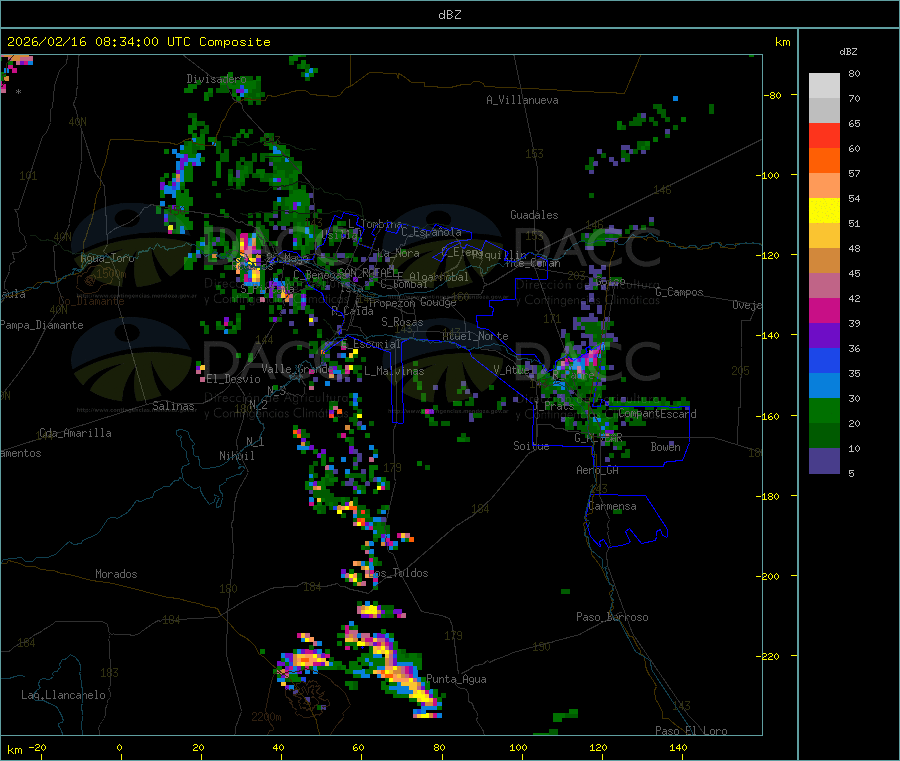The height and width of the screenshot is (761, 900).
Task: Click the El_Desvio map label
Action: [x=233, y=379]
